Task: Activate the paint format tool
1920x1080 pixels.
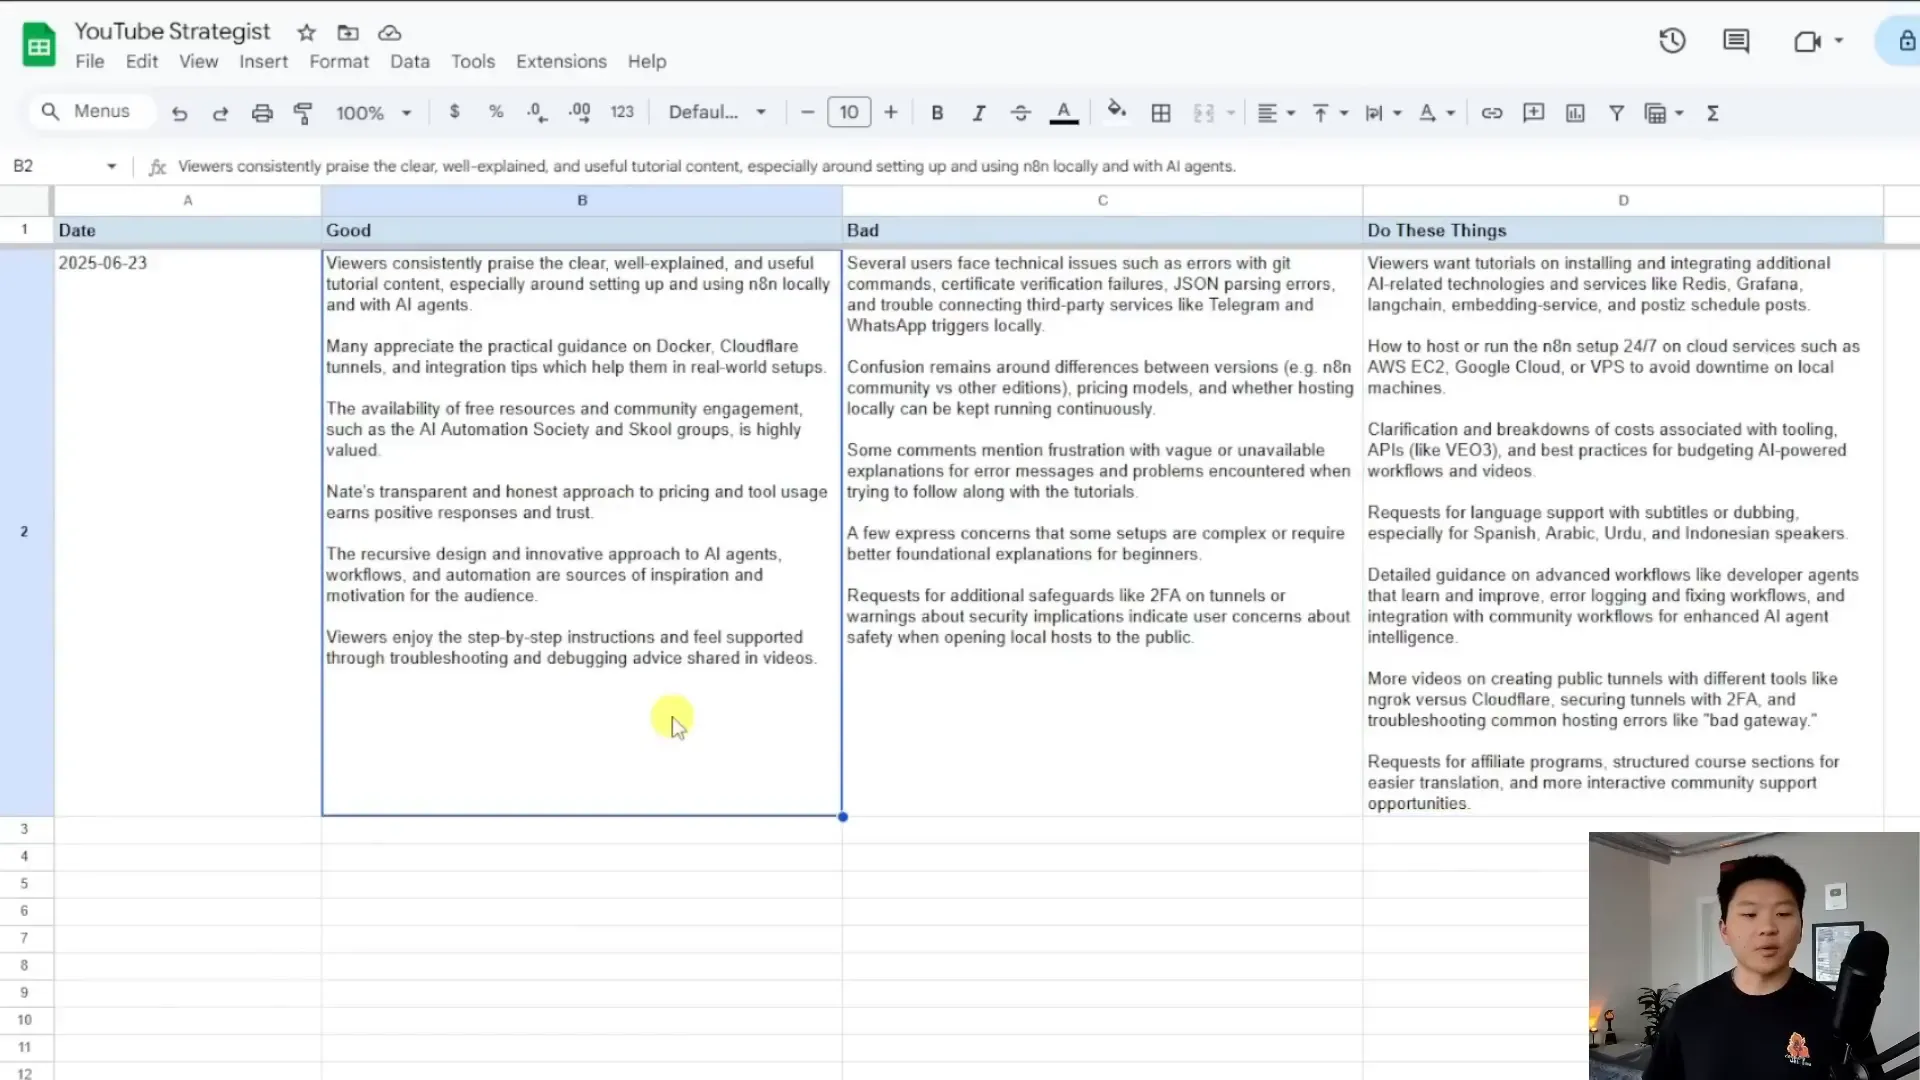Action: [x=303, y=113]
